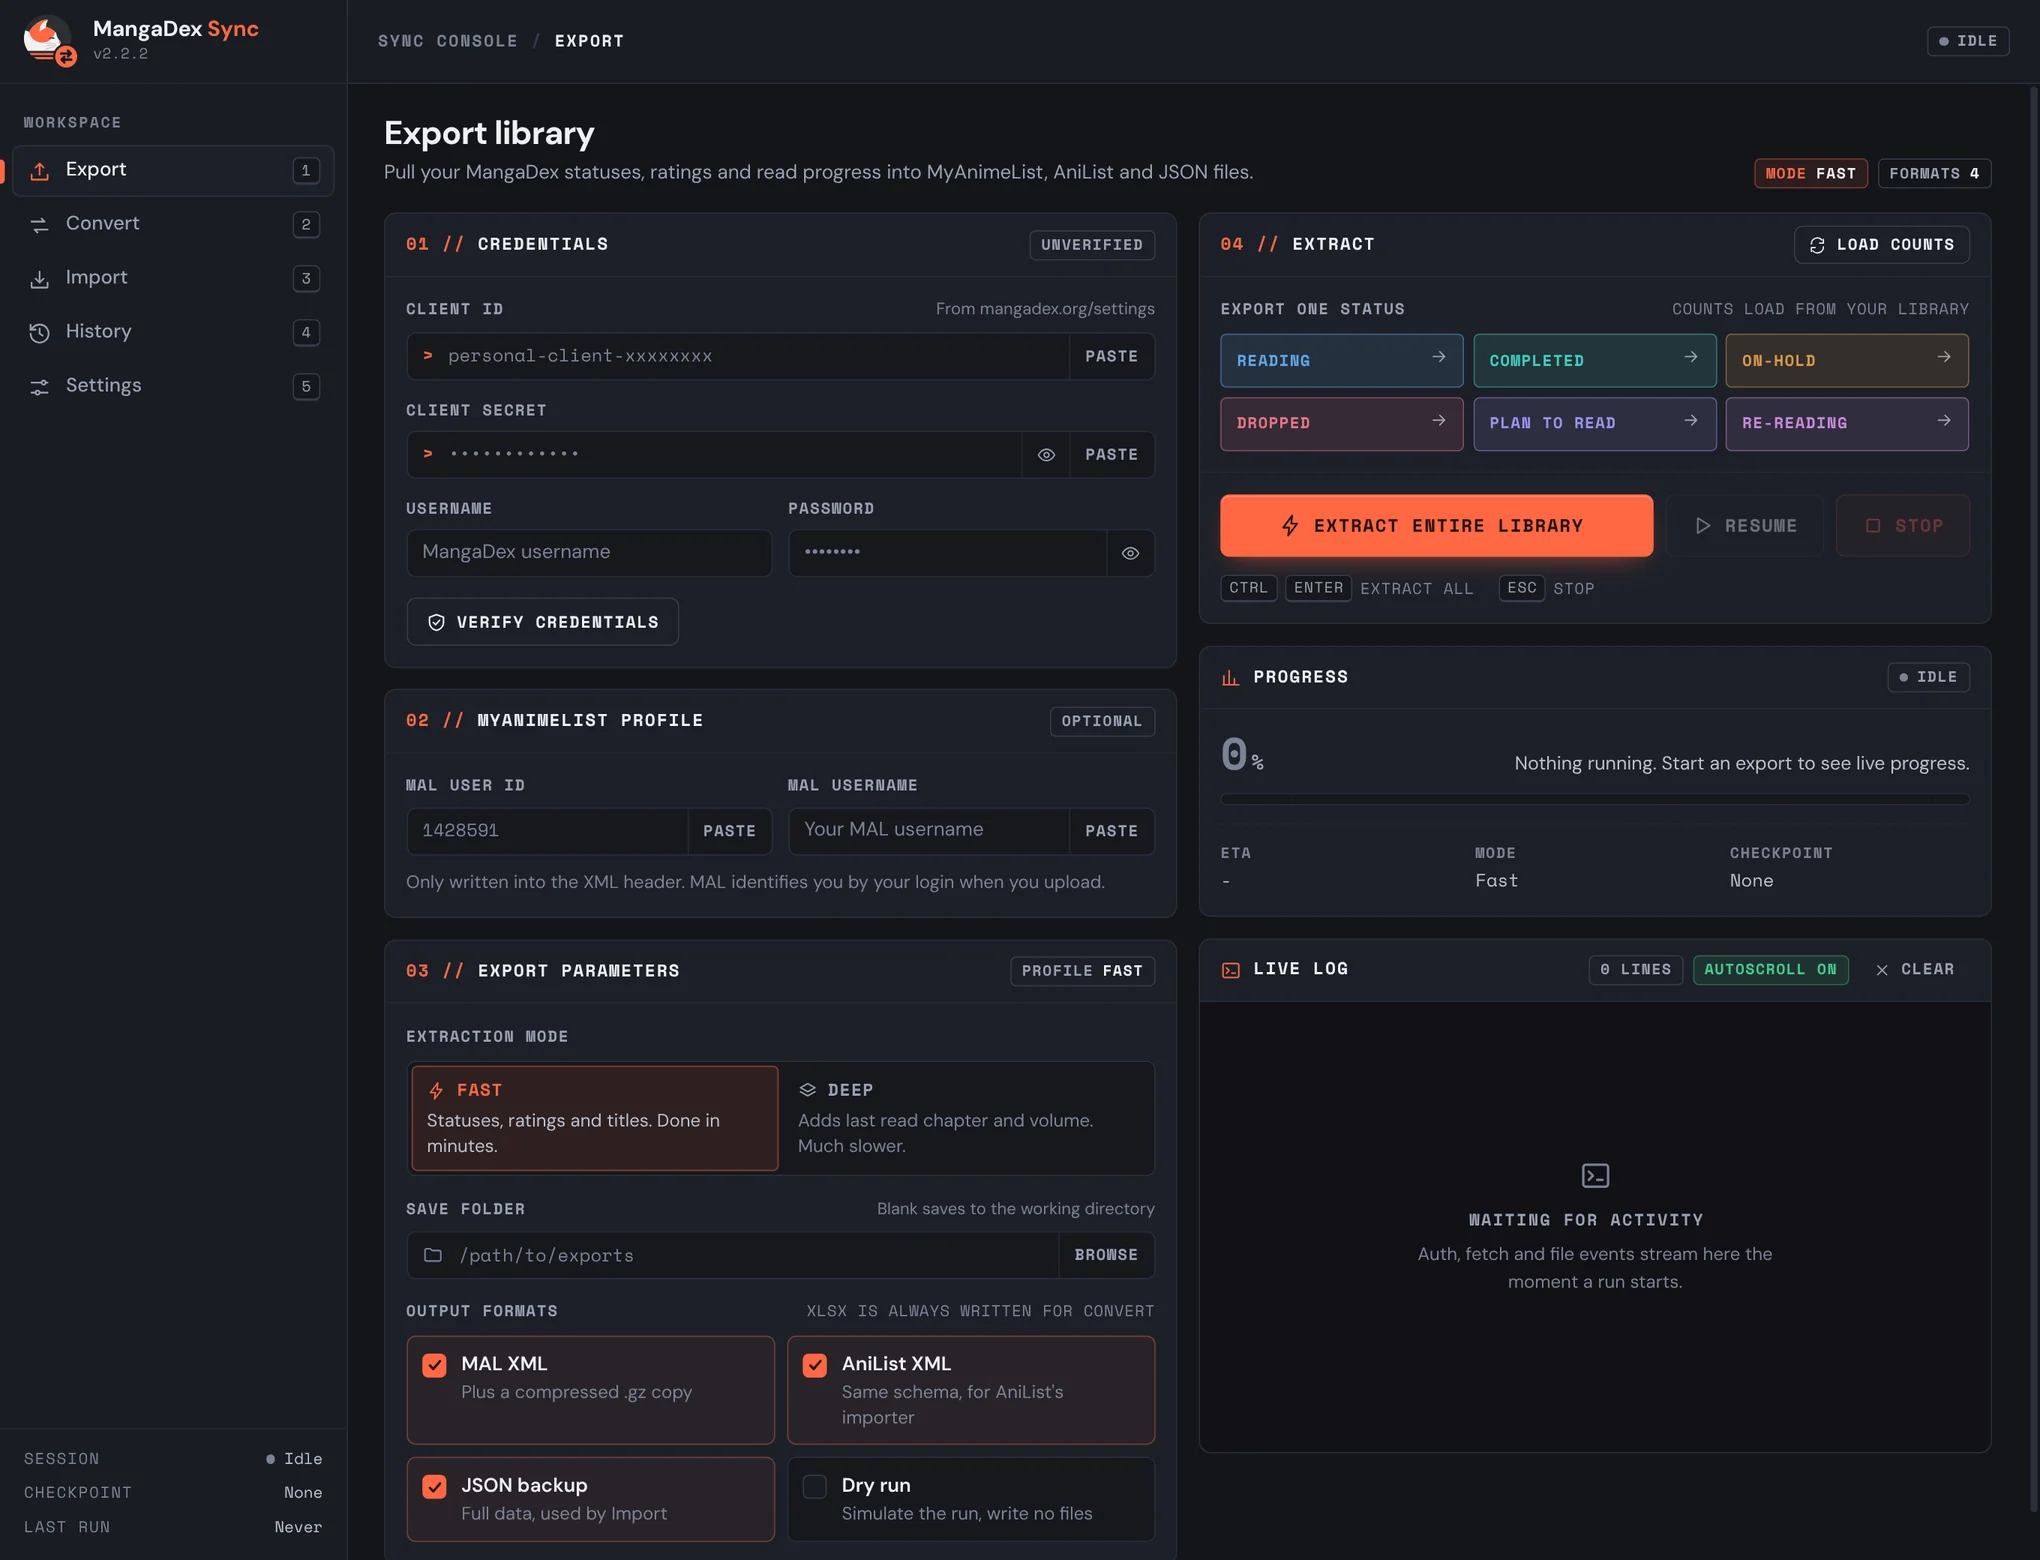
Task: Click the arrow icon on the Reading status
Action: 1438,357
